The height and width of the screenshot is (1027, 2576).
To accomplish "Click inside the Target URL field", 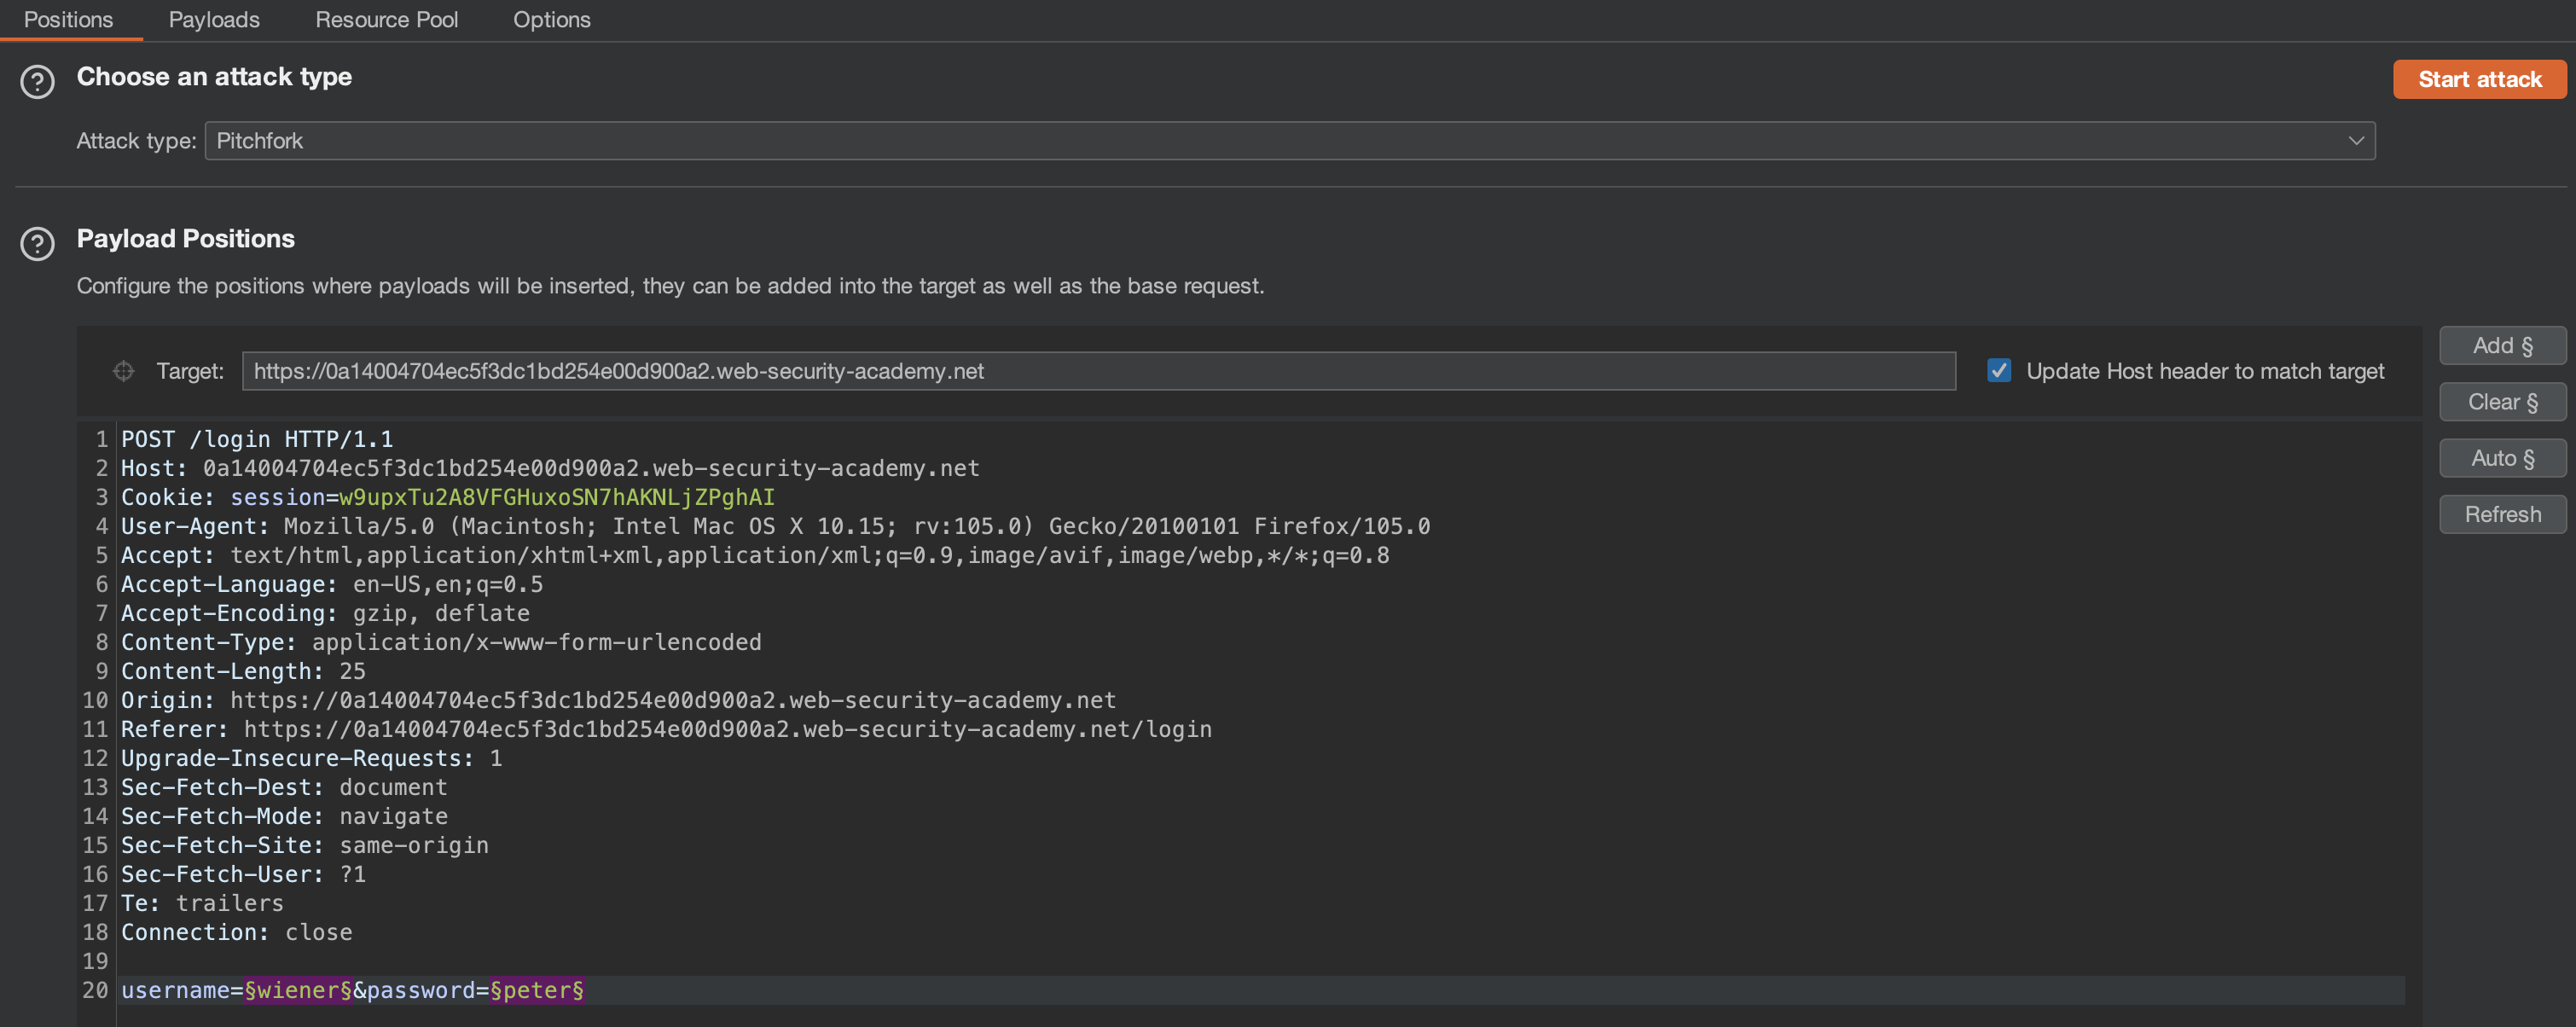I will pyautogui.click(x=1097, y=371).
